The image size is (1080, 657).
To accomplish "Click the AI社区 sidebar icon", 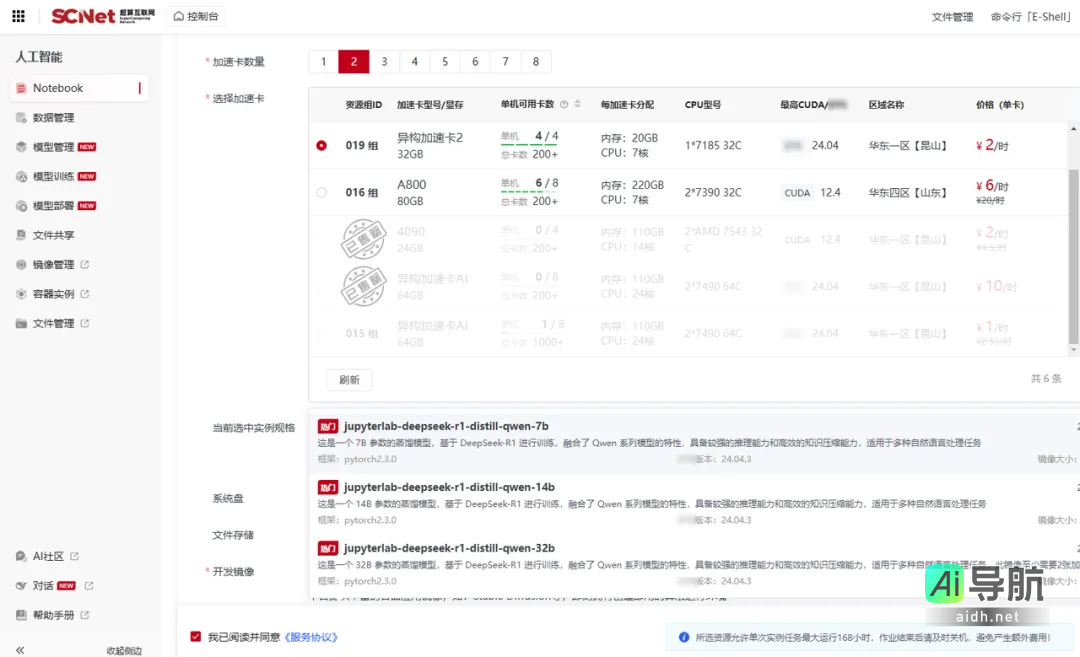I will pos(21,556).
